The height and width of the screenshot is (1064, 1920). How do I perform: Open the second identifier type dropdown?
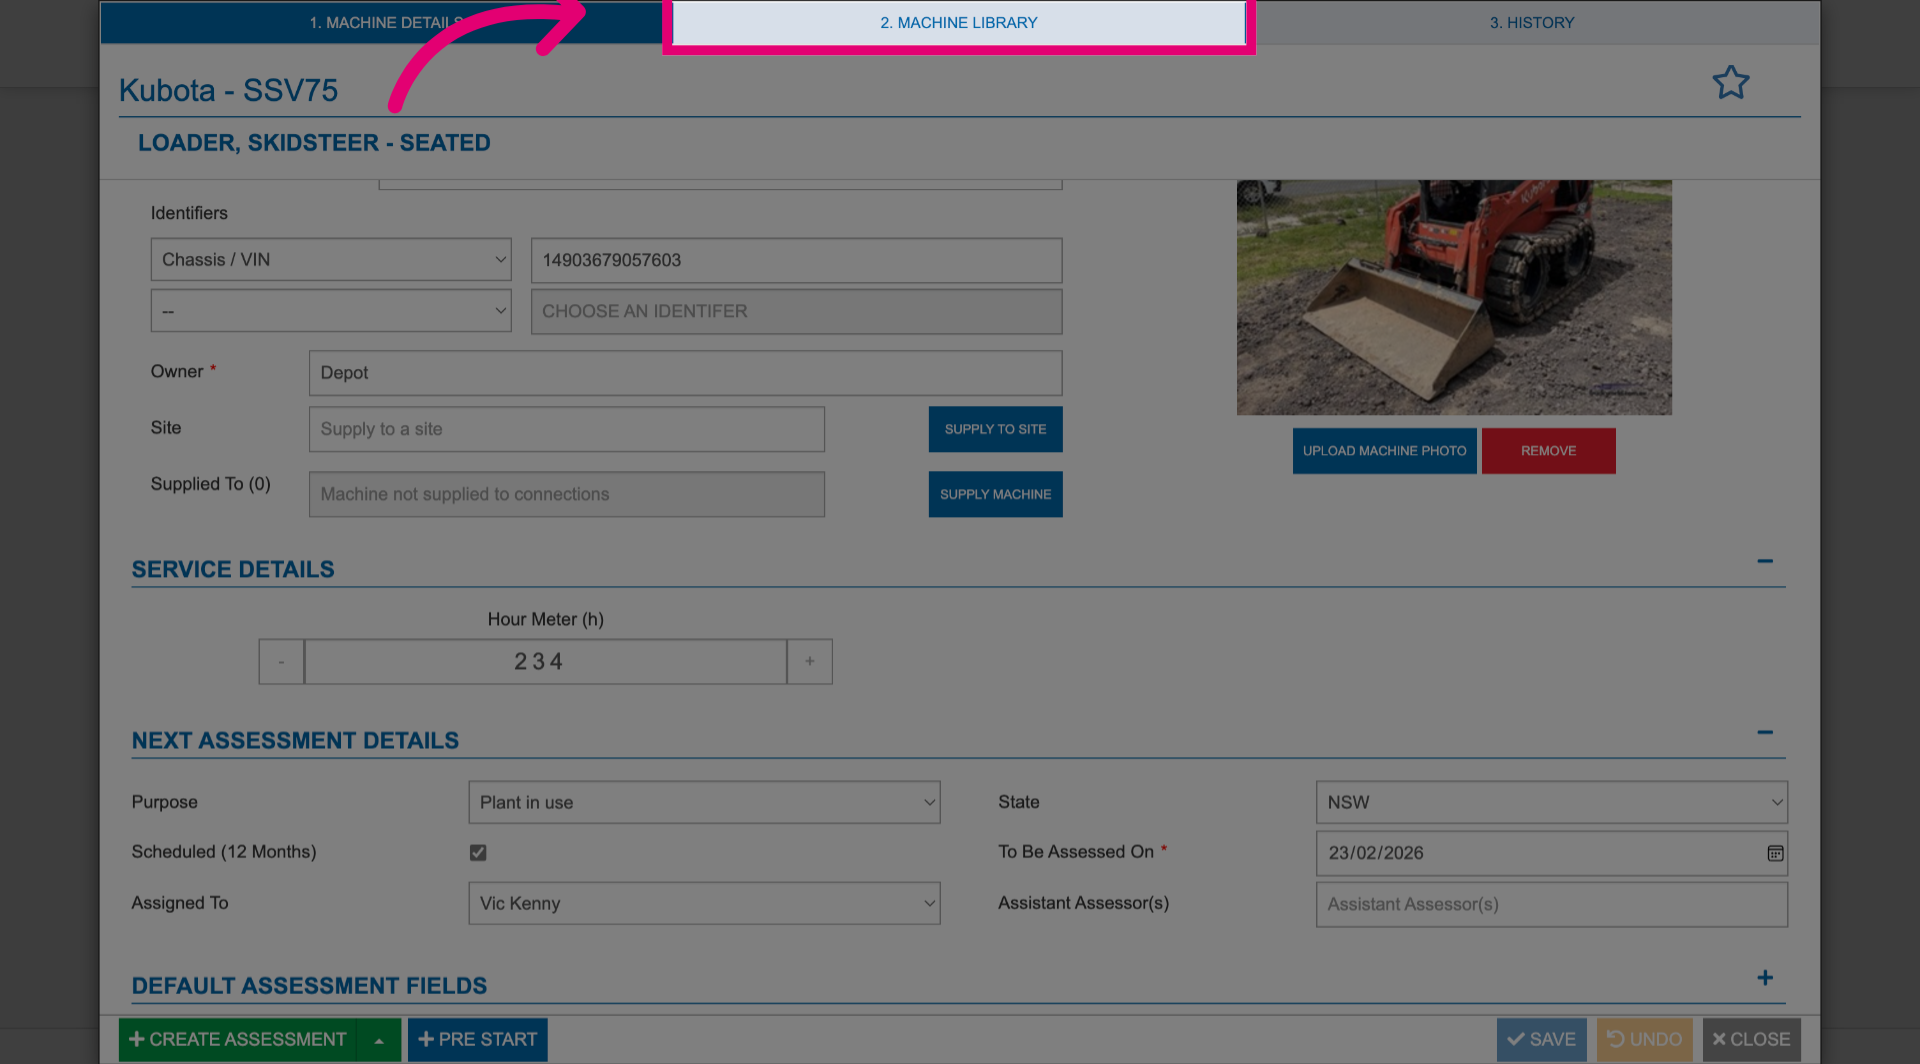pyautogui.click(x=331, y=311)
